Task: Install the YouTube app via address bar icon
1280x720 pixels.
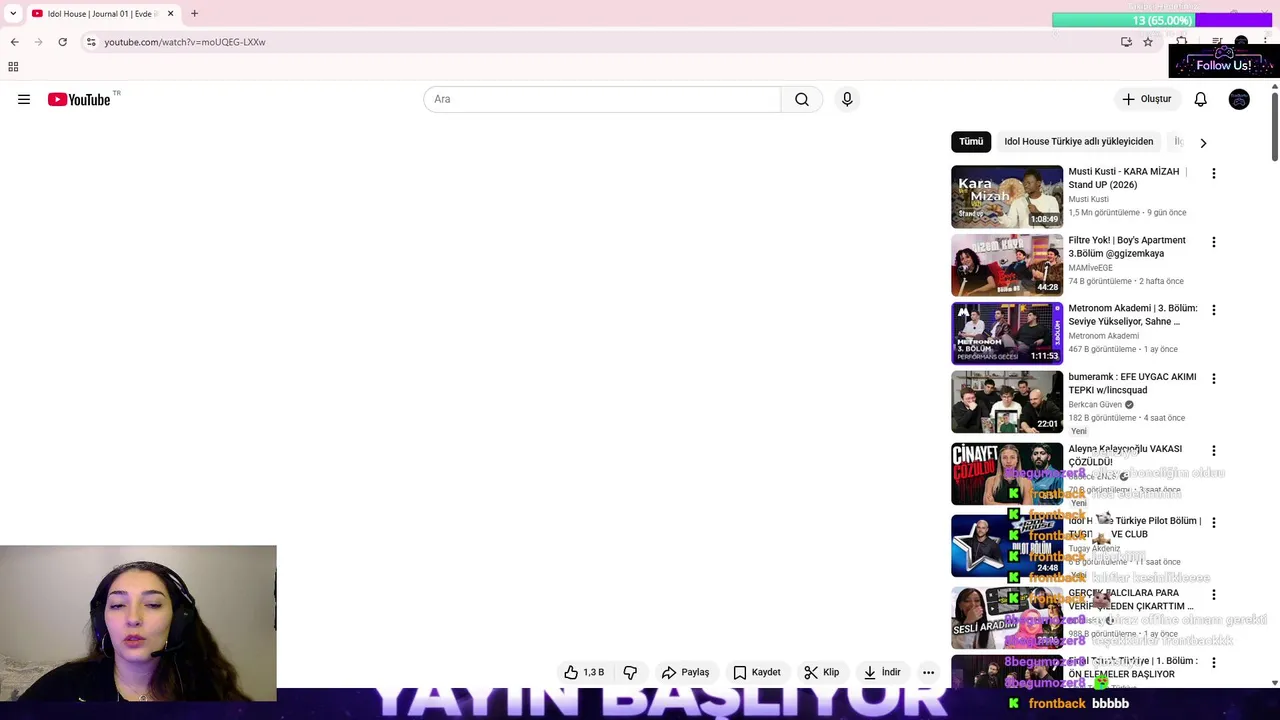Action: [x=1126, y=42]
